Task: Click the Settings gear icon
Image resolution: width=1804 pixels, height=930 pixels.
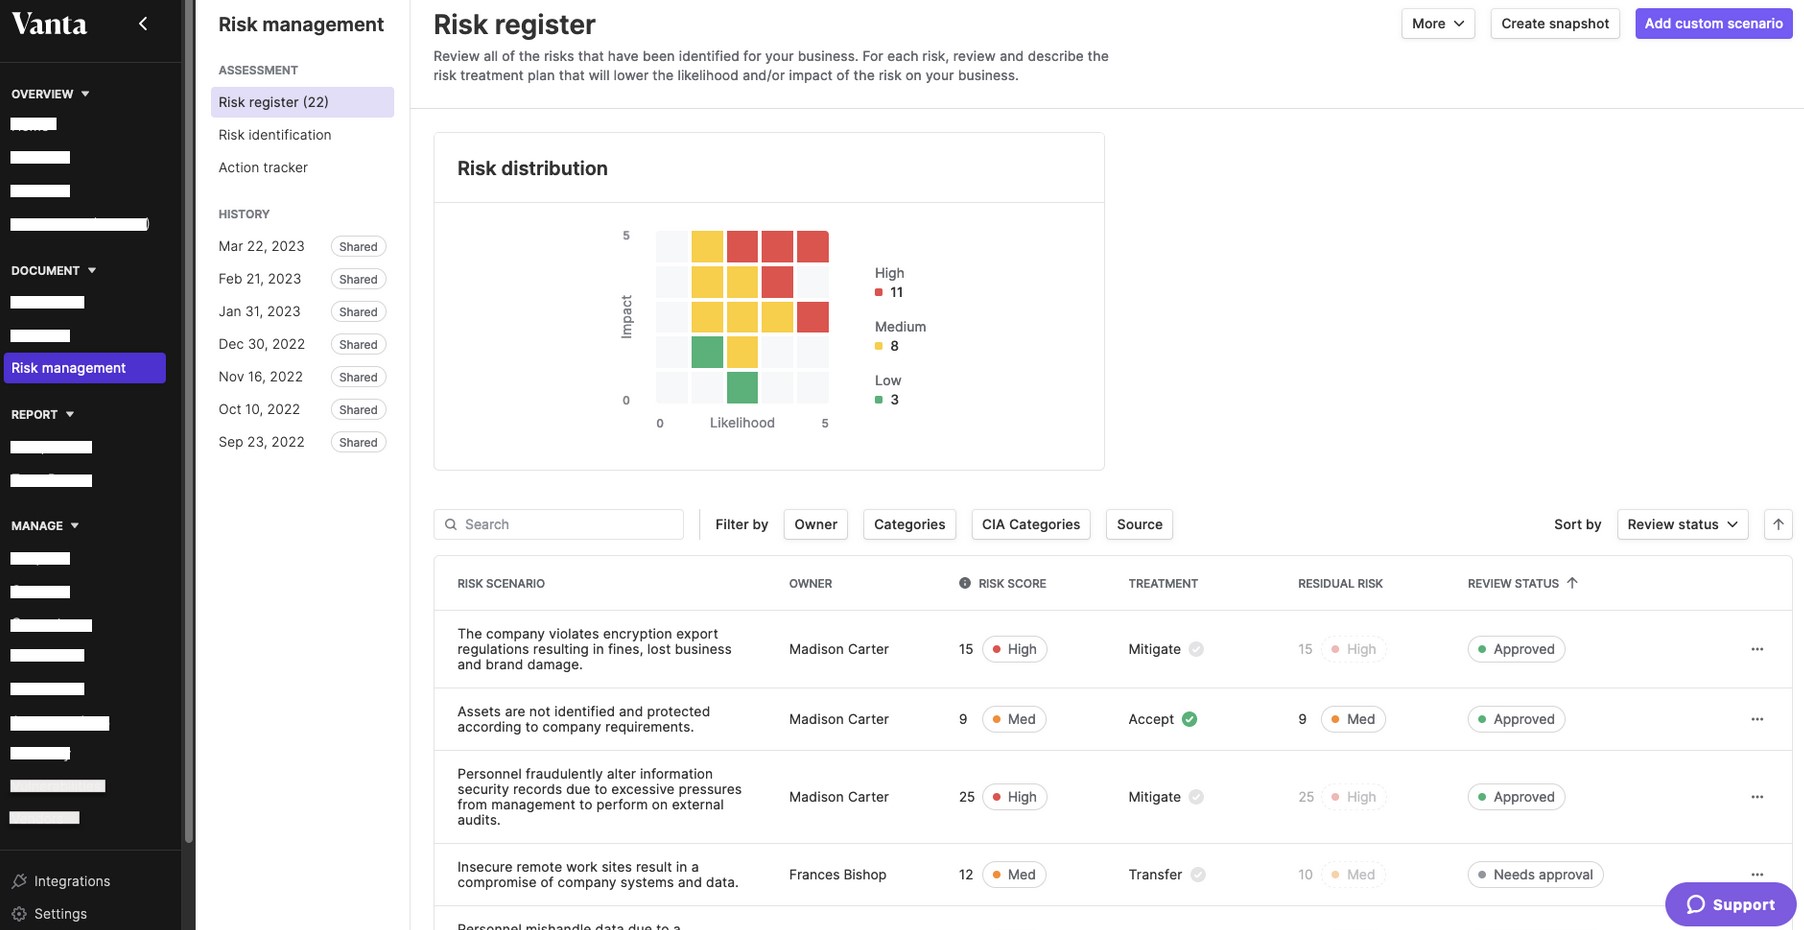Action: point(19,914)
